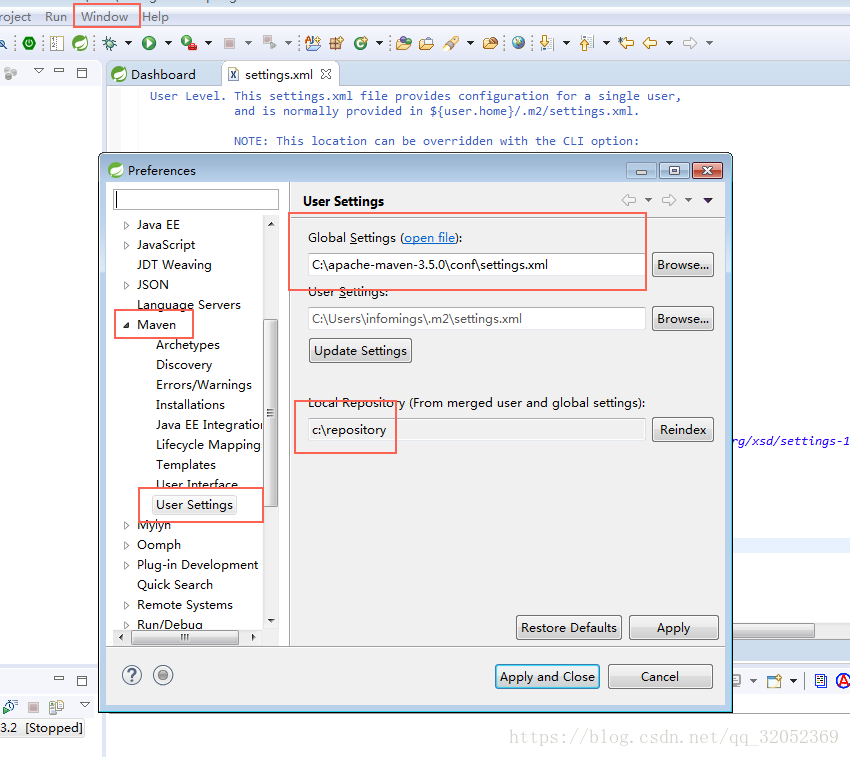Image resolution: width=850 pixels, height=757 pixels.
Task: Close the settings.xml tab
Action: [x=326, y=74]
